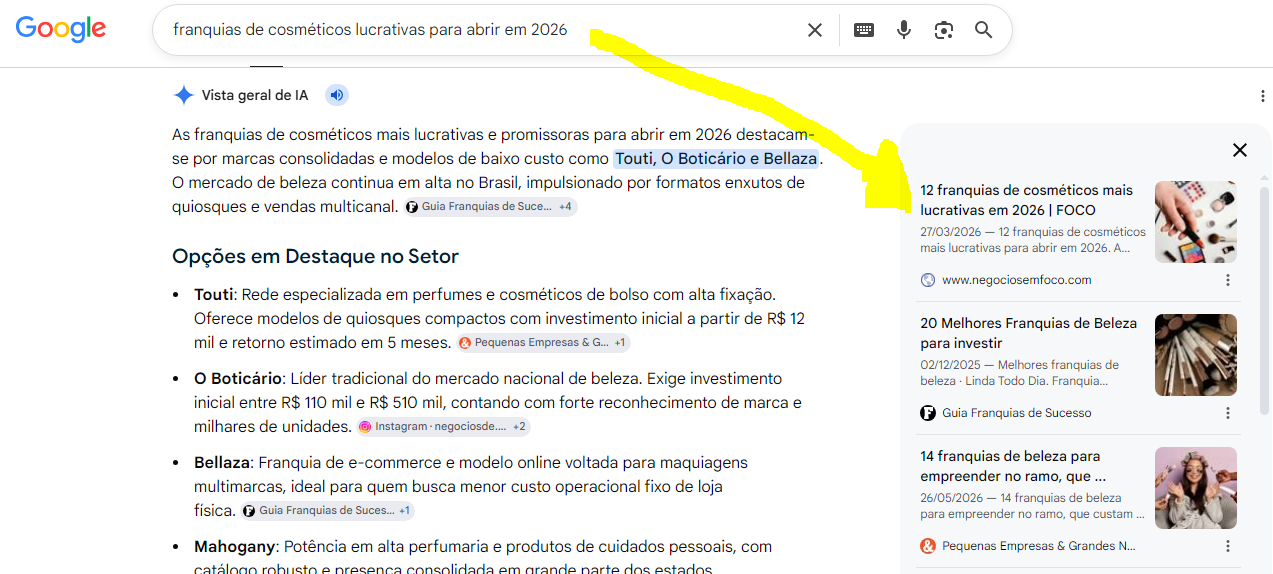
Task: Open '14 franquias de beleza para empreender' result
Action: (x=1013, y=466)
